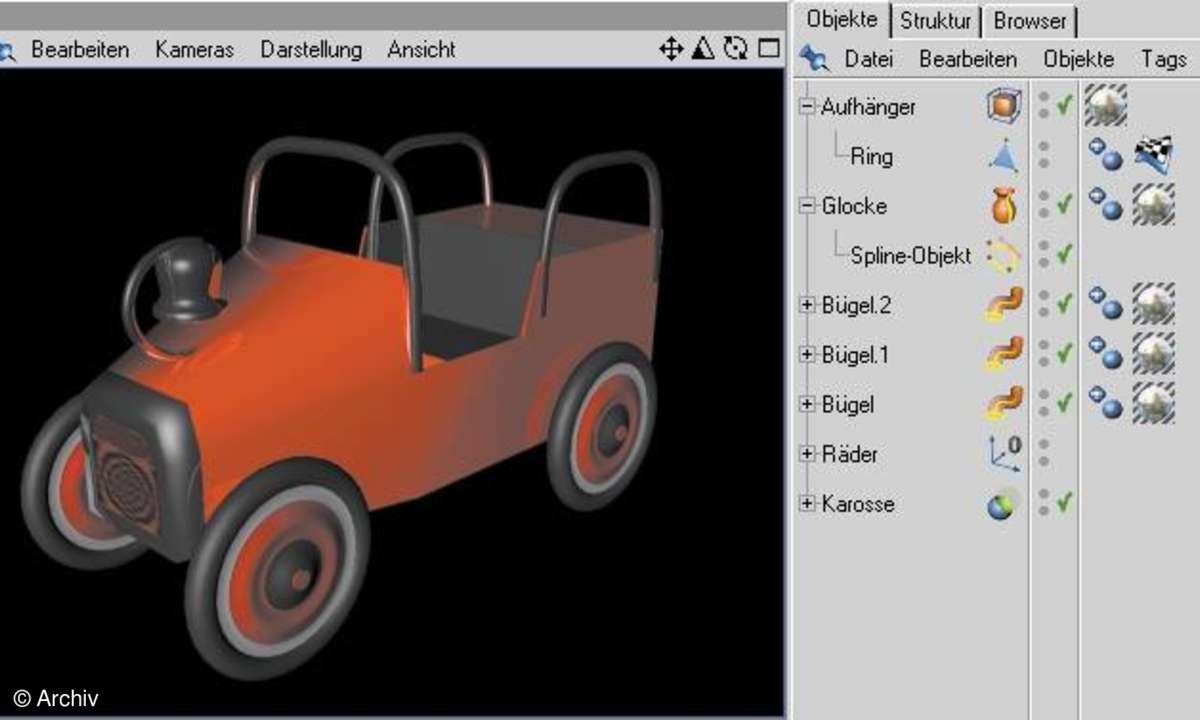Toggle visibility dots for the Räder object

coord(1044,453)
